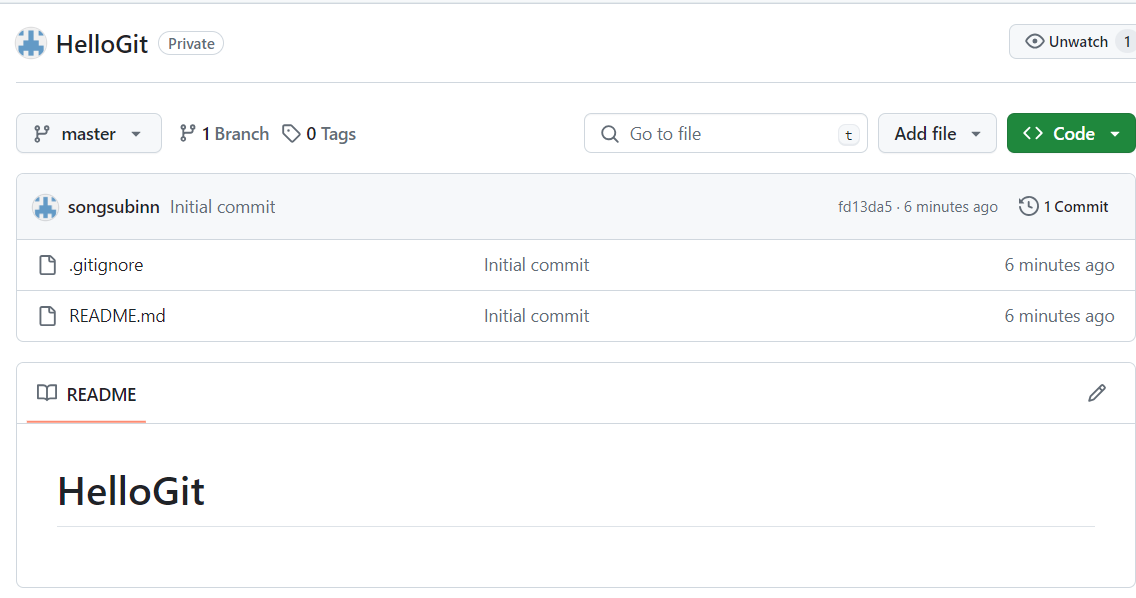Expand the Add file dropdown

(937, 134)
